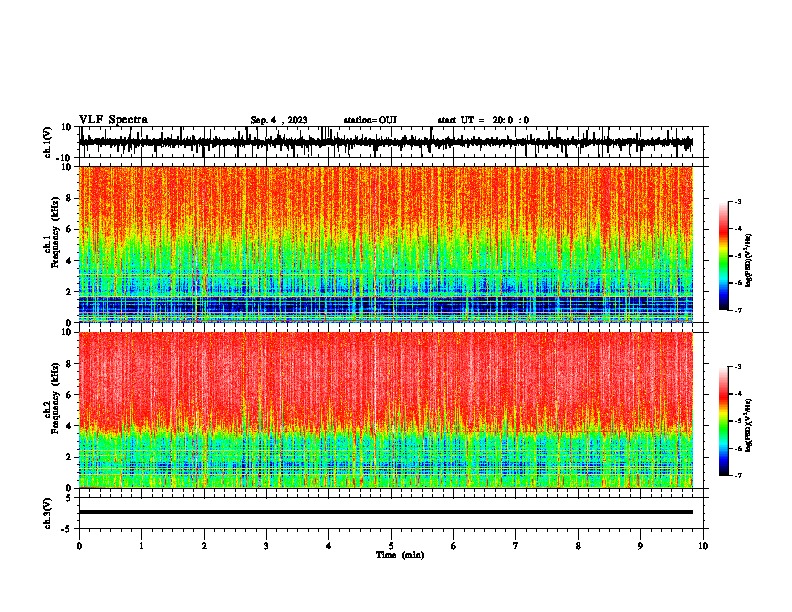Click the "VLF Spectra" title text

(x=113, y=119)
